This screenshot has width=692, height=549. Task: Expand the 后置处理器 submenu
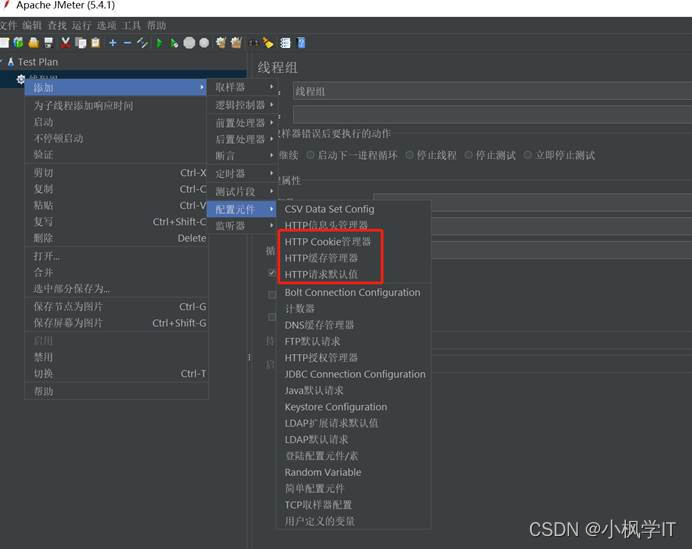point(244,139)
